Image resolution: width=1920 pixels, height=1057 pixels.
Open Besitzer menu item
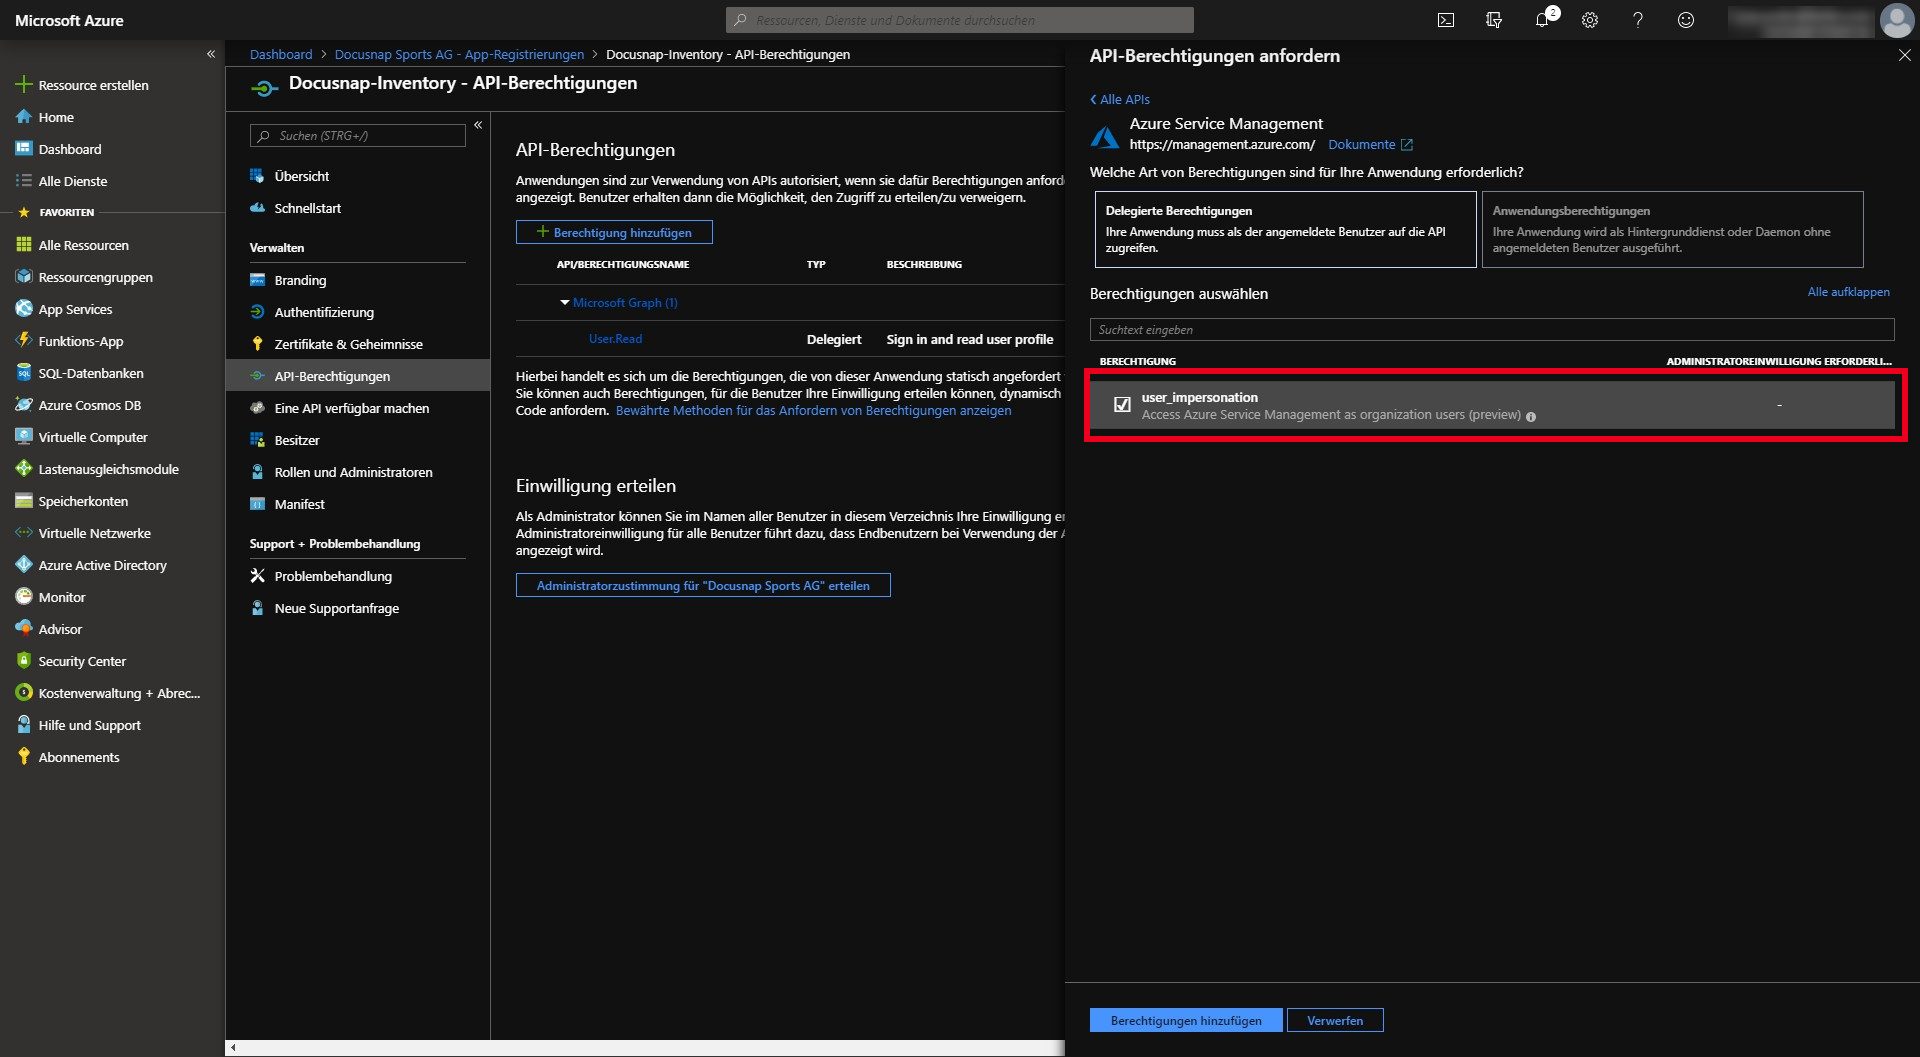[x=297, y=440]
